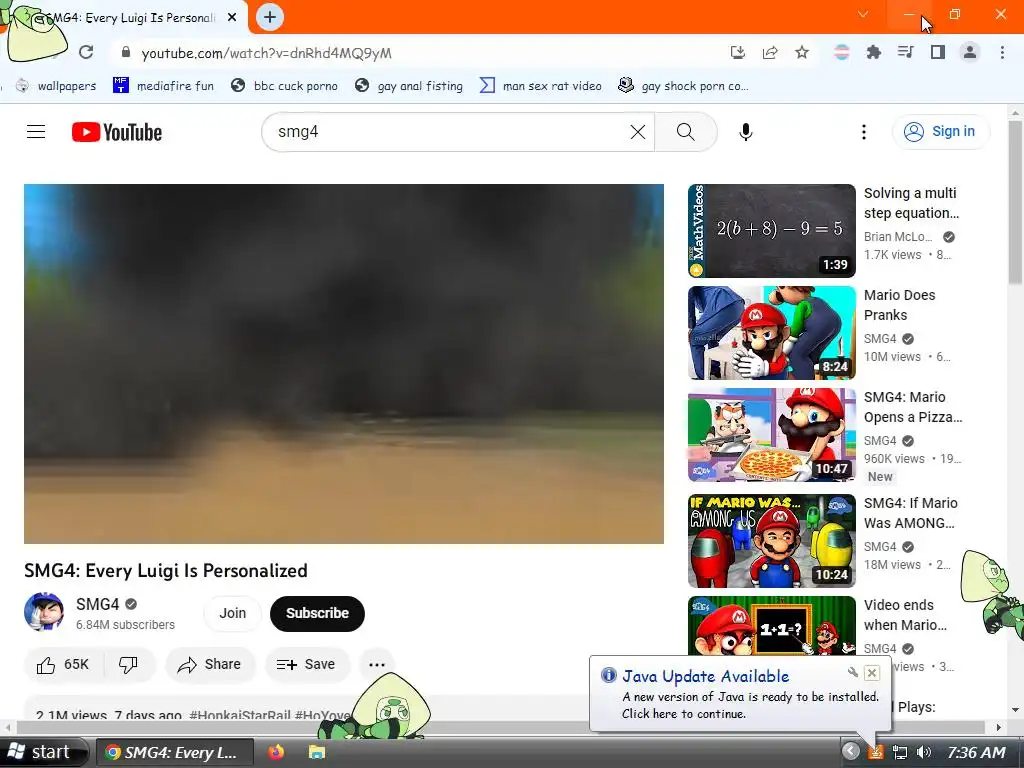Open If Mario Was AMONG US thumbnail

(771, 541)
